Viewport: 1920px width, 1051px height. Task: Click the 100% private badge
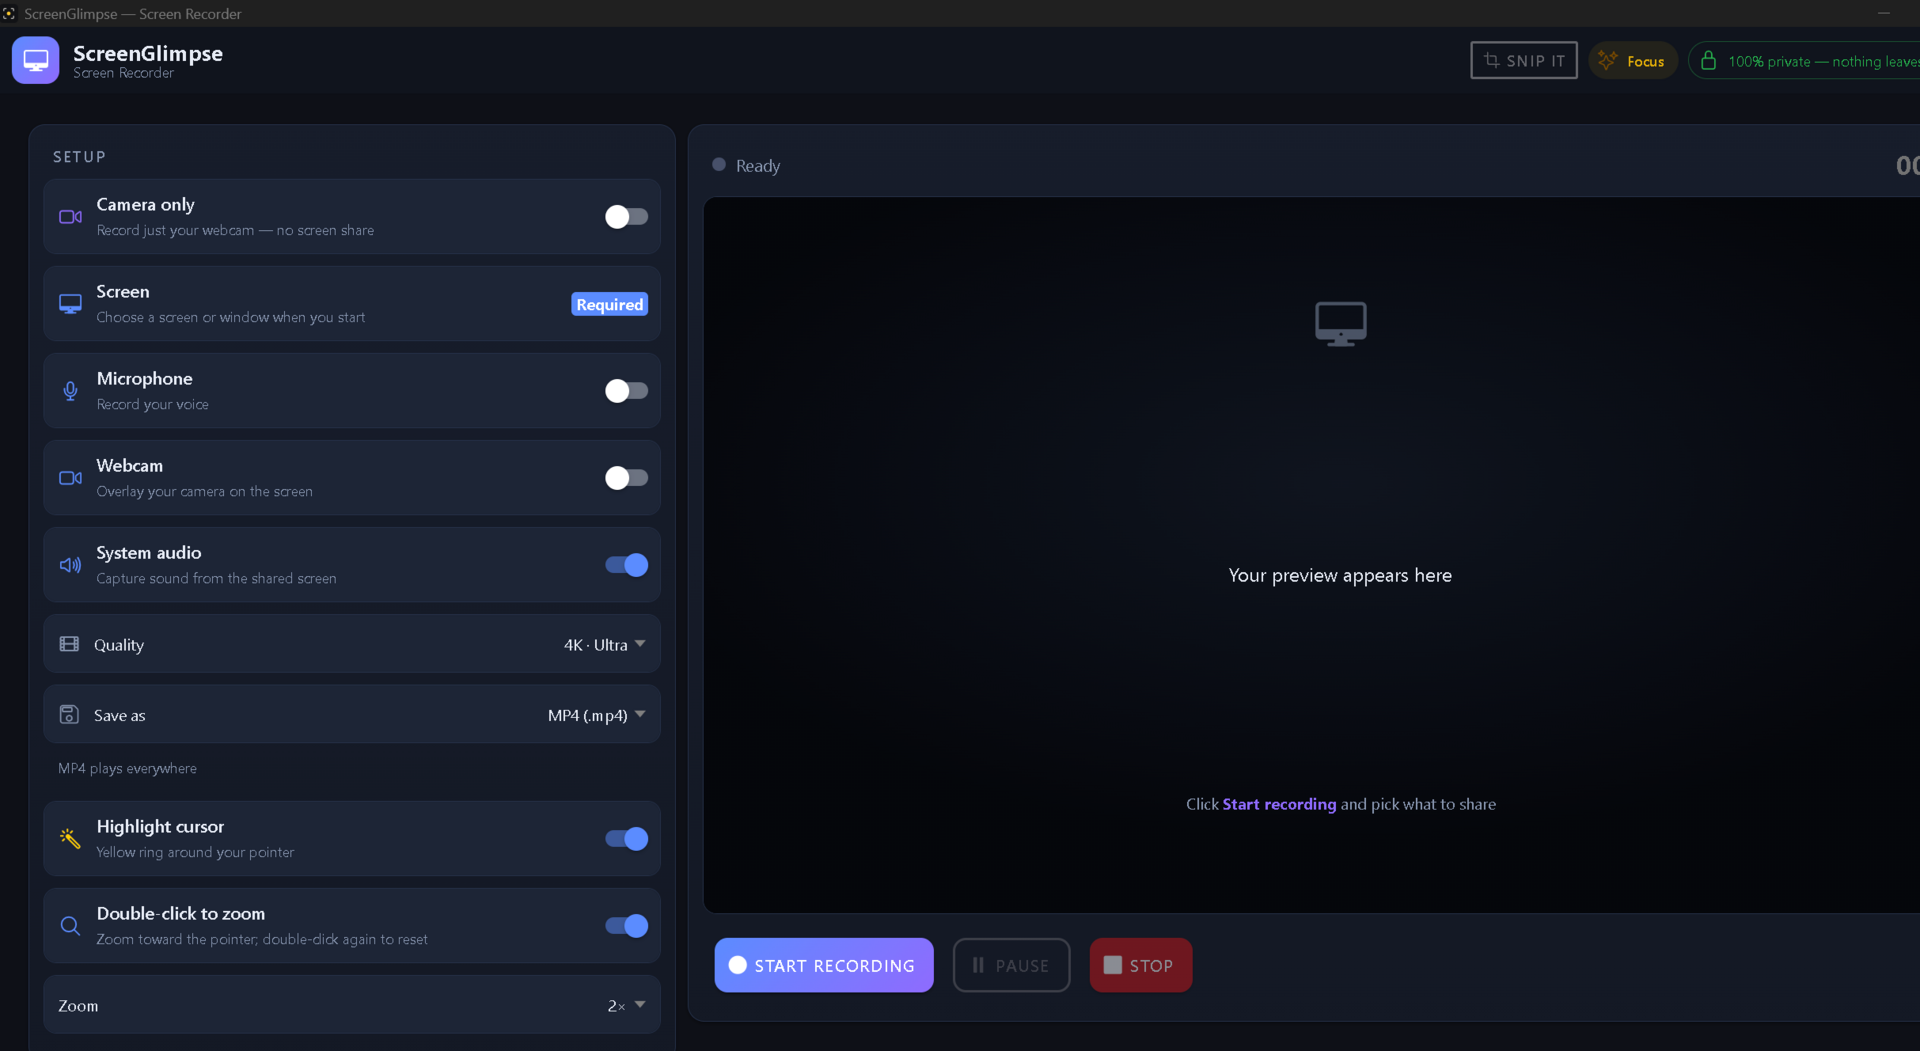[1804, 61]
